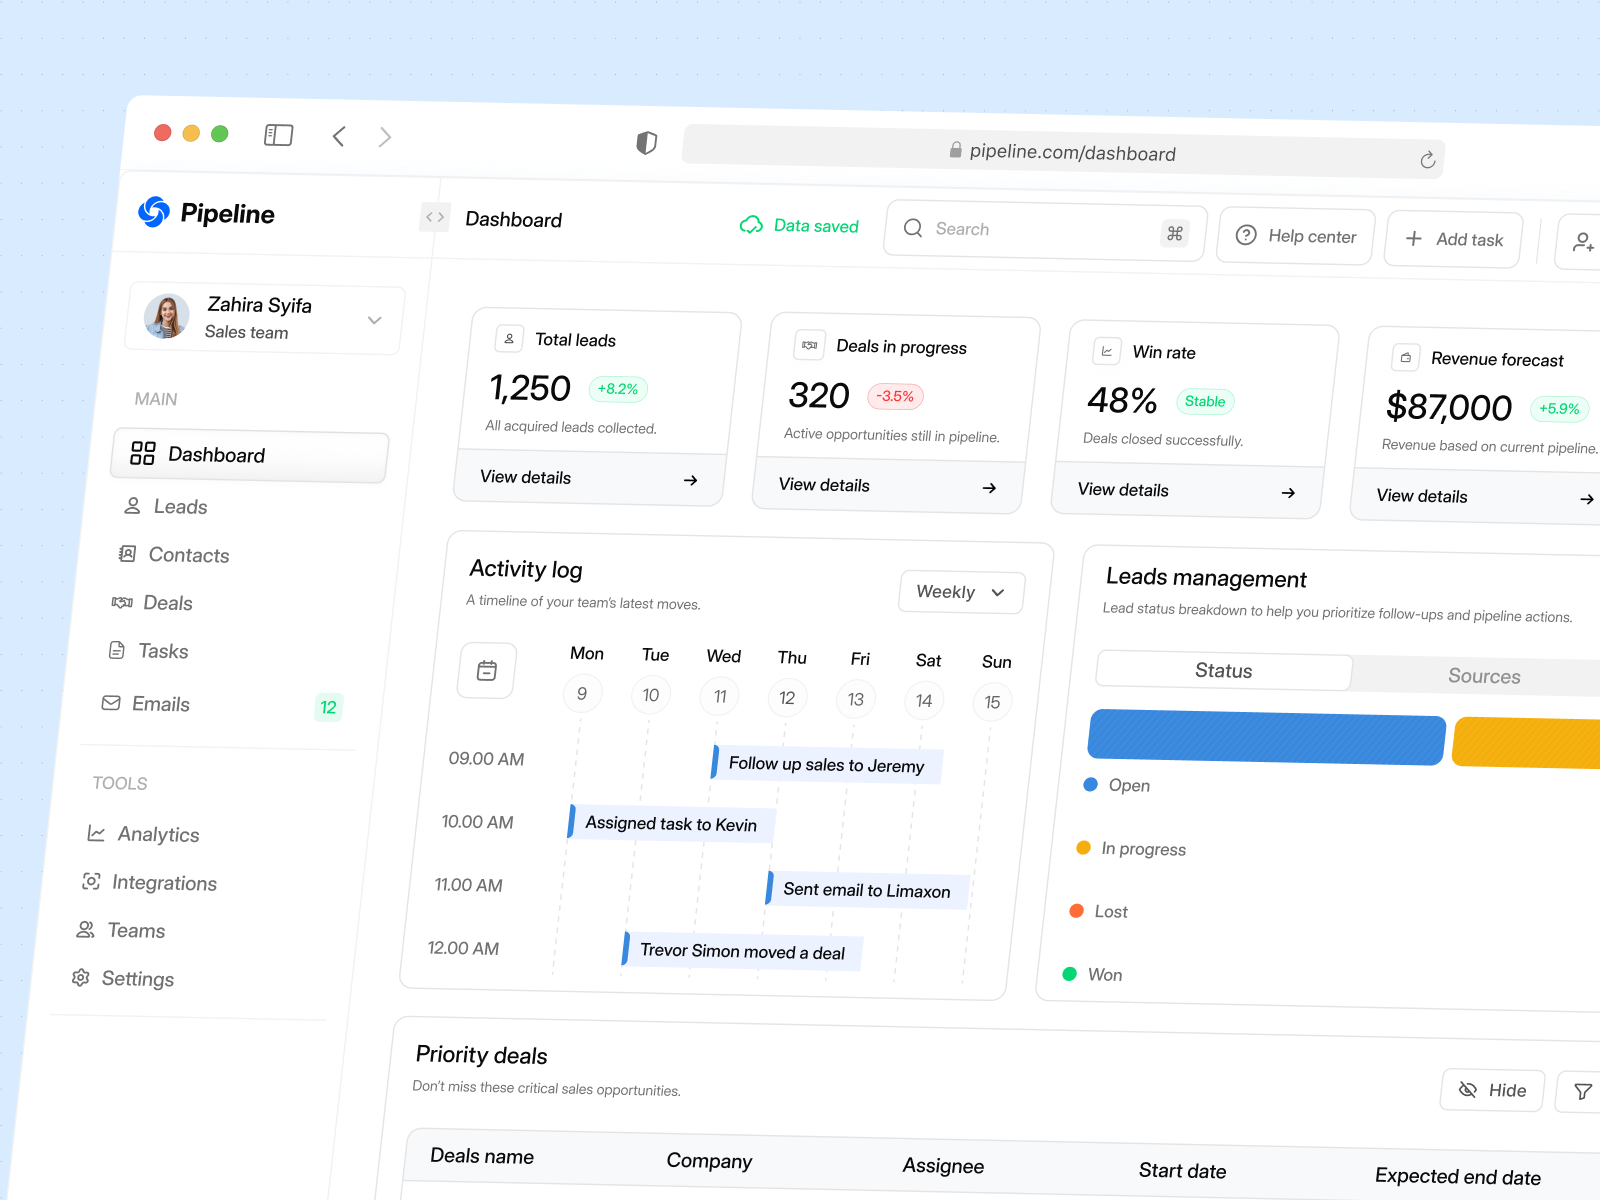The width and height of the screenshot is (1600, 1200).
Task: Open the Activity log calendar icon
Action: [487, 671]
